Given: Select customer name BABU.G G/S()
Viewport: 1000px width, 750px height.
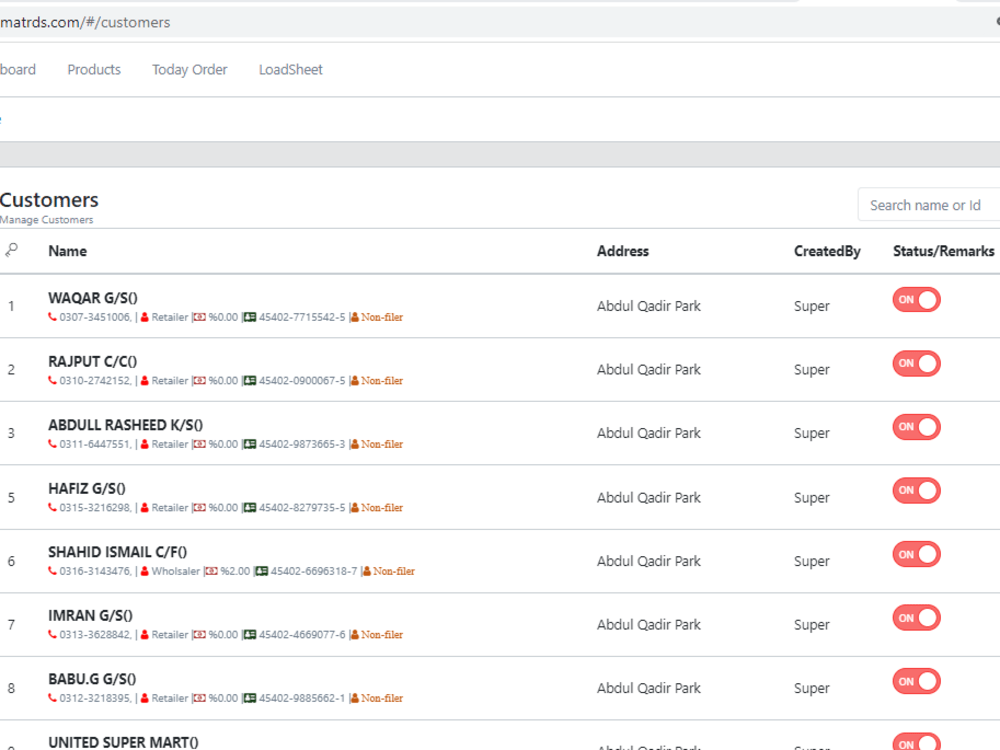Looking at the screenshot, I should 92,679.
